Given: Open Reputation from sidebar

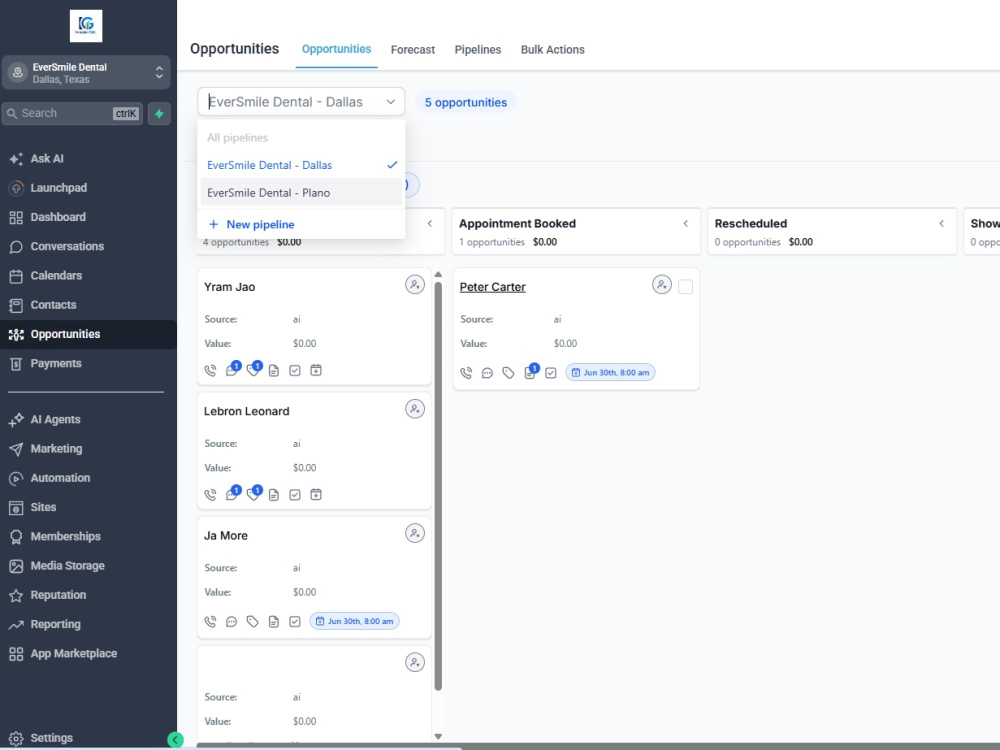Looking at the screenshot, I should coord(58,595).
